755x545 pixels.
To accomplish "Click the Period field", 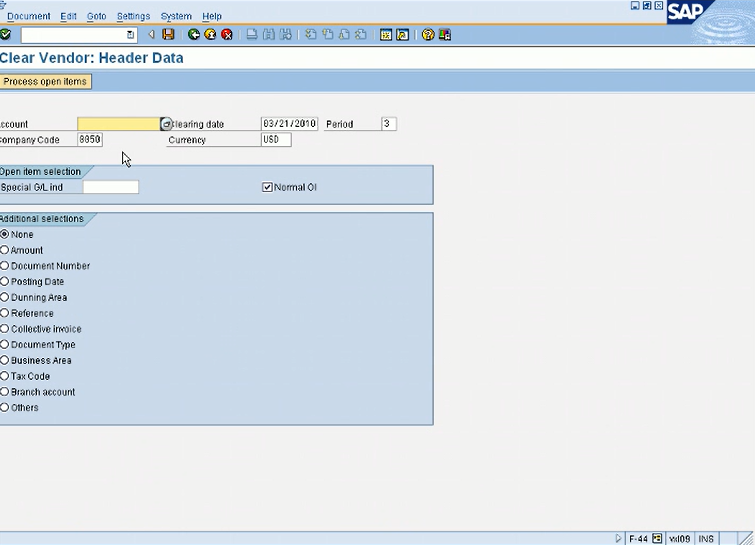I will click(389, 124).
